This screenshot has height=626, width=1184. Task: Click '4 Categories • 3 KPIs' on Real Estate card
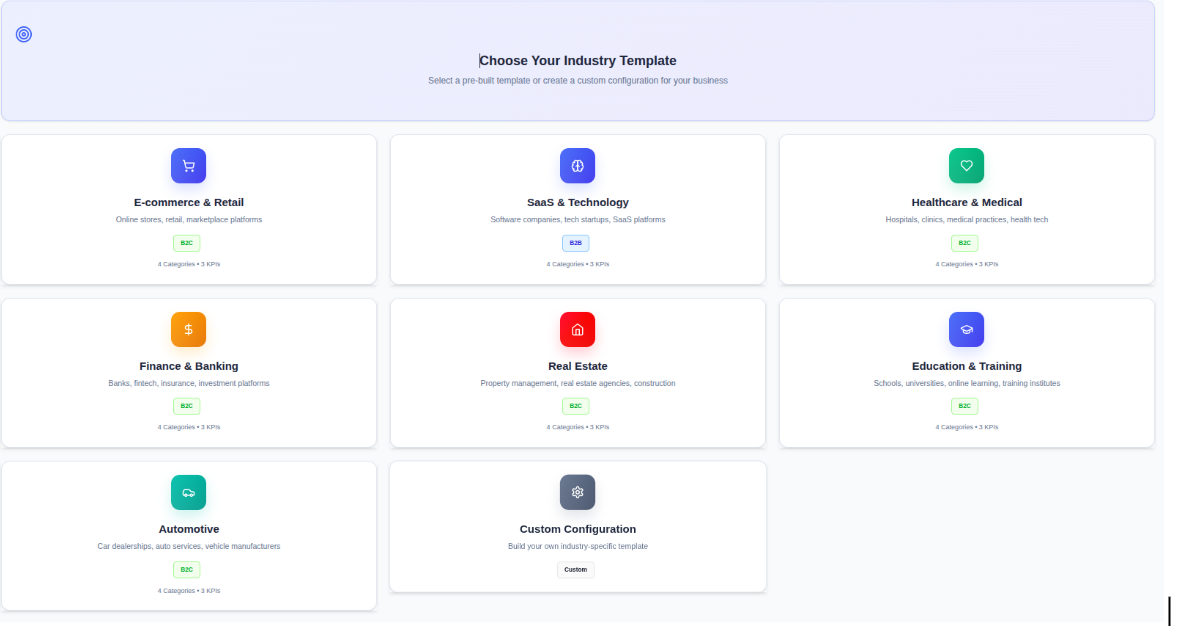578,427
